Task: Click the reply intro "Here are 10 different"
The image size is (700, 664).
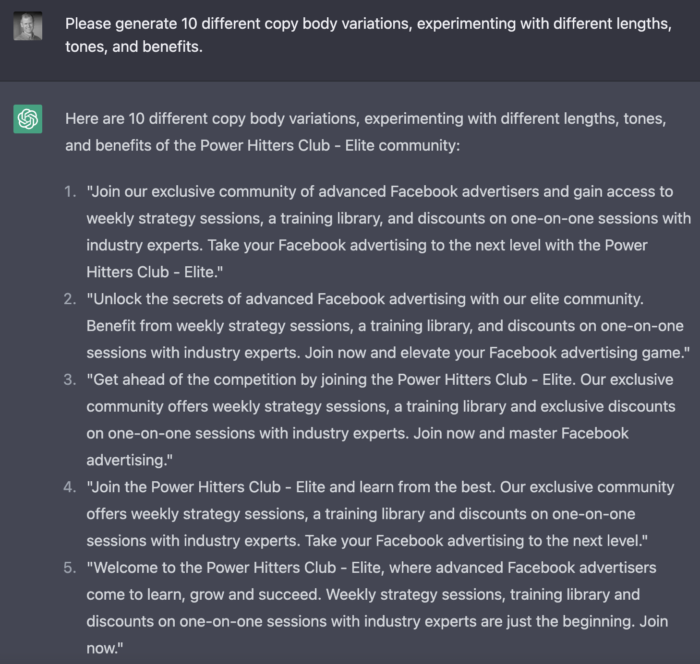Action: pos(366,132)
